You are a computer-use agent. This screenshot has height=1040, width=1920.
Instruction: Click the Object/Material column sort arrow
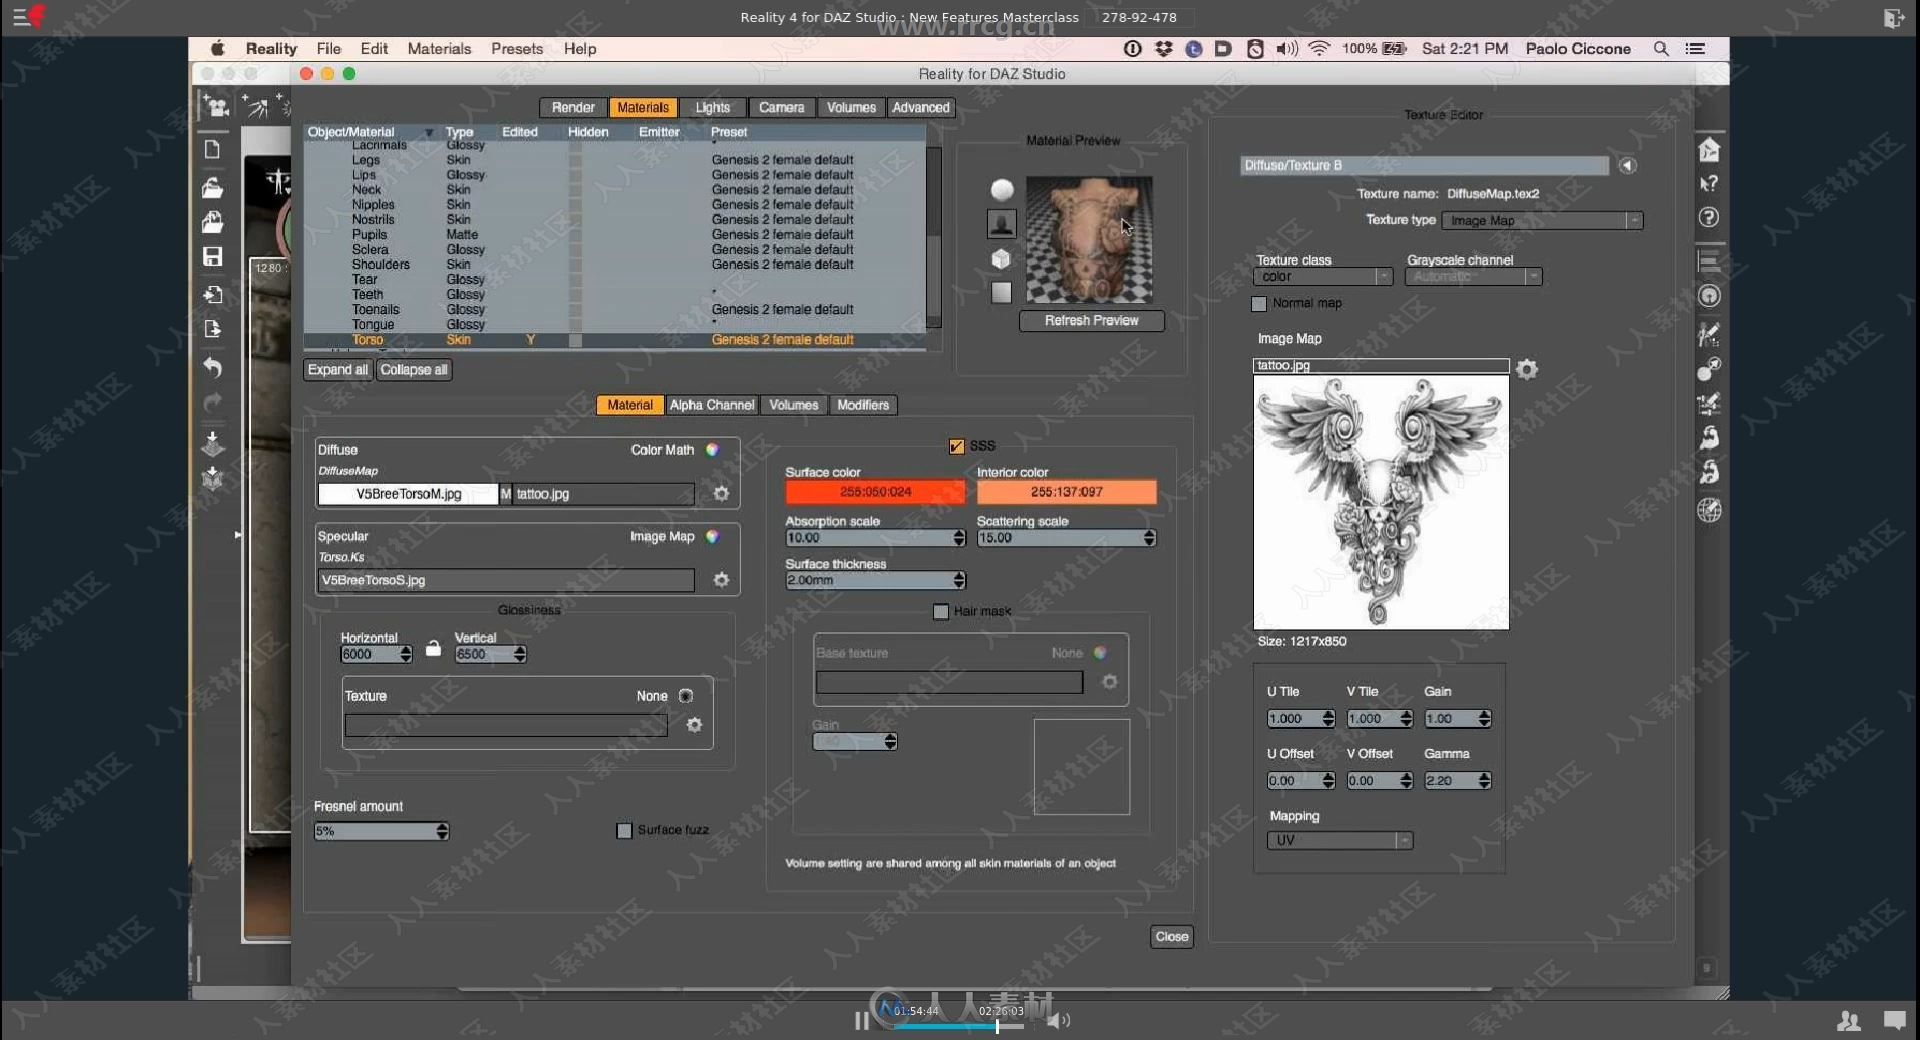pyautogui.click(x=428, y=132)
